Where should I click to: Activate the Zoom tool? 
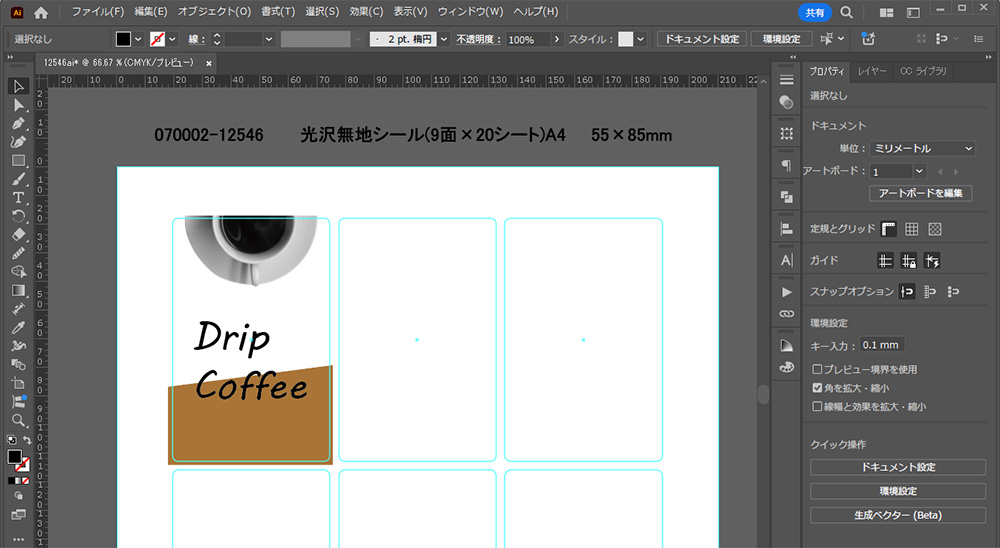pyautogui.click(x=18, y=420)
